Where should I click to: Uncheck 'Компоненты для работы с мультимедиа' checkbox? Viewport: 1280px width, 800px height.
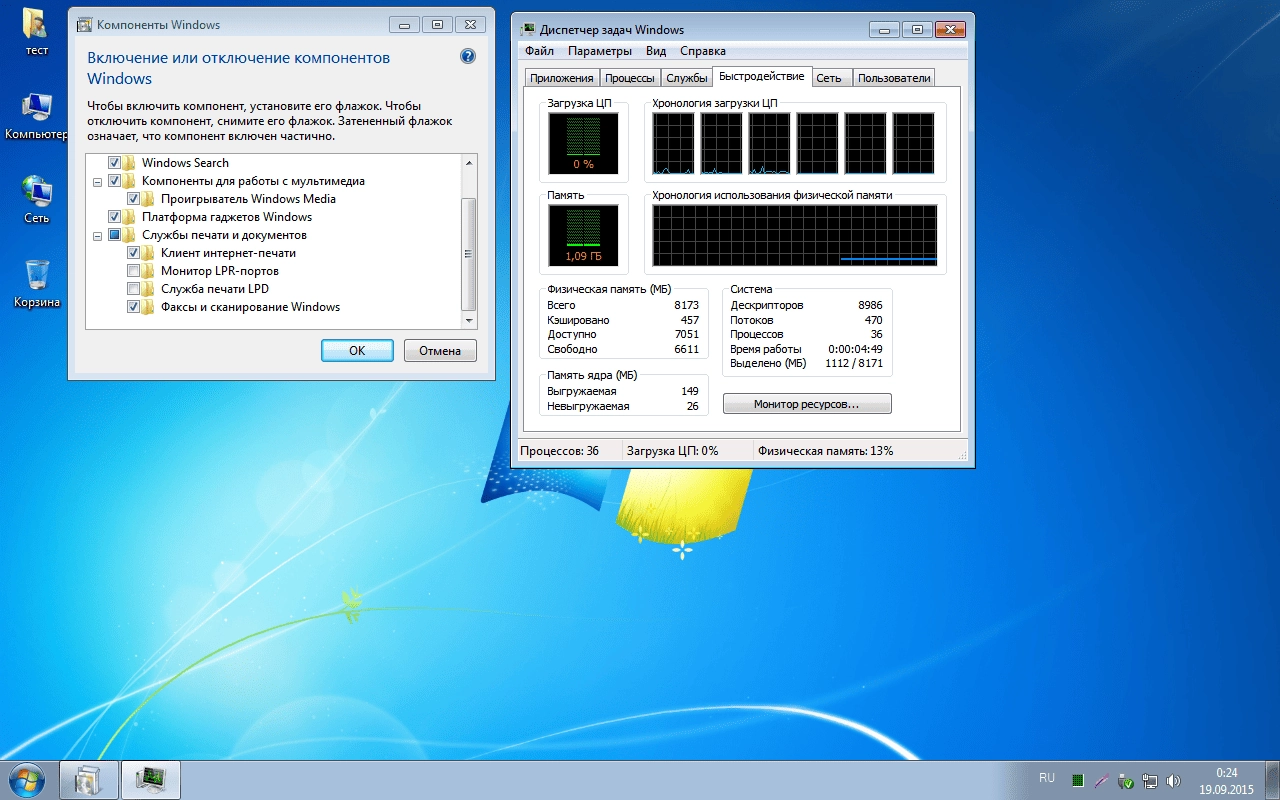click(x=114, y=181)
